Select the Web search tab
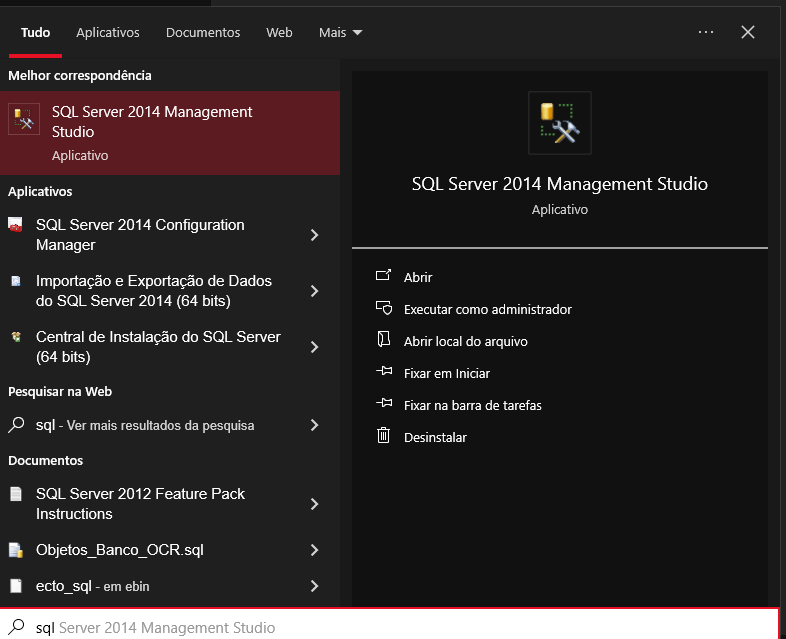 point(279,33)
